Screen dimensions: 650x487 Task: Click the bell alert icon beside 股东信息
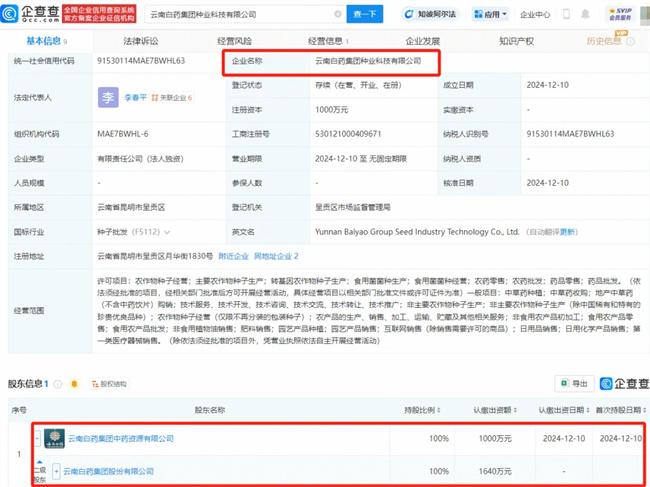point(75,383)
